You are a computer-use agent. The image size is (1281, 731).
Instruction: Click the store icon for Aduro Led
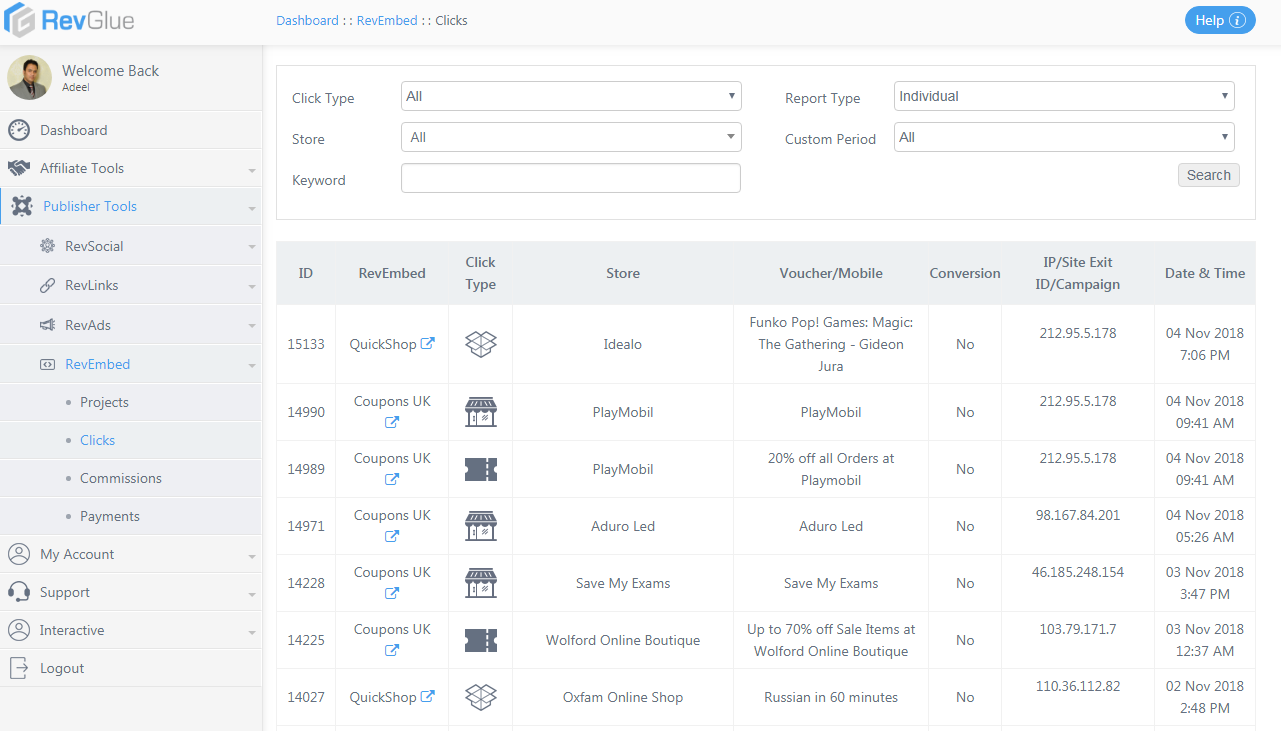click(x=481, y=526)
